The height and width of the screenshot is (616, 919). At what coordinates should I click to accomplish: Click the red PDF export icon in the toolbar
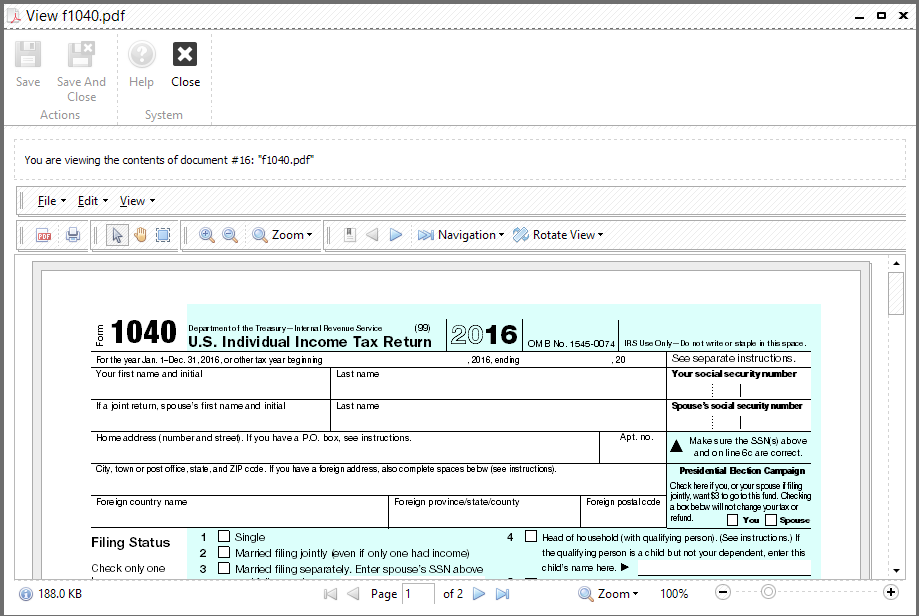[x=44, y=235]
